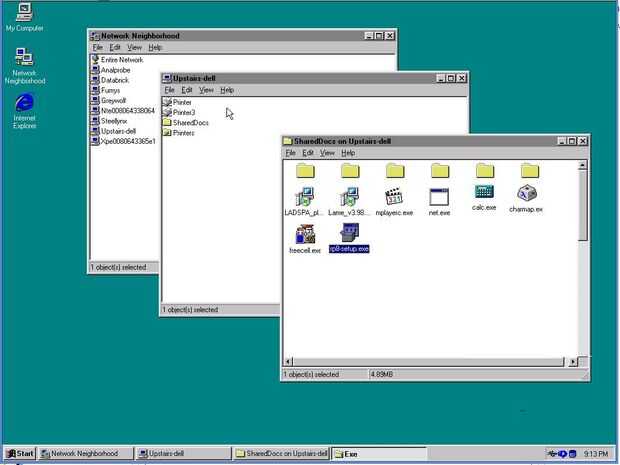The width and height of the screenshot is (620, 465).
Task: Select net.exe icon
Action: [x=439, y=202]
